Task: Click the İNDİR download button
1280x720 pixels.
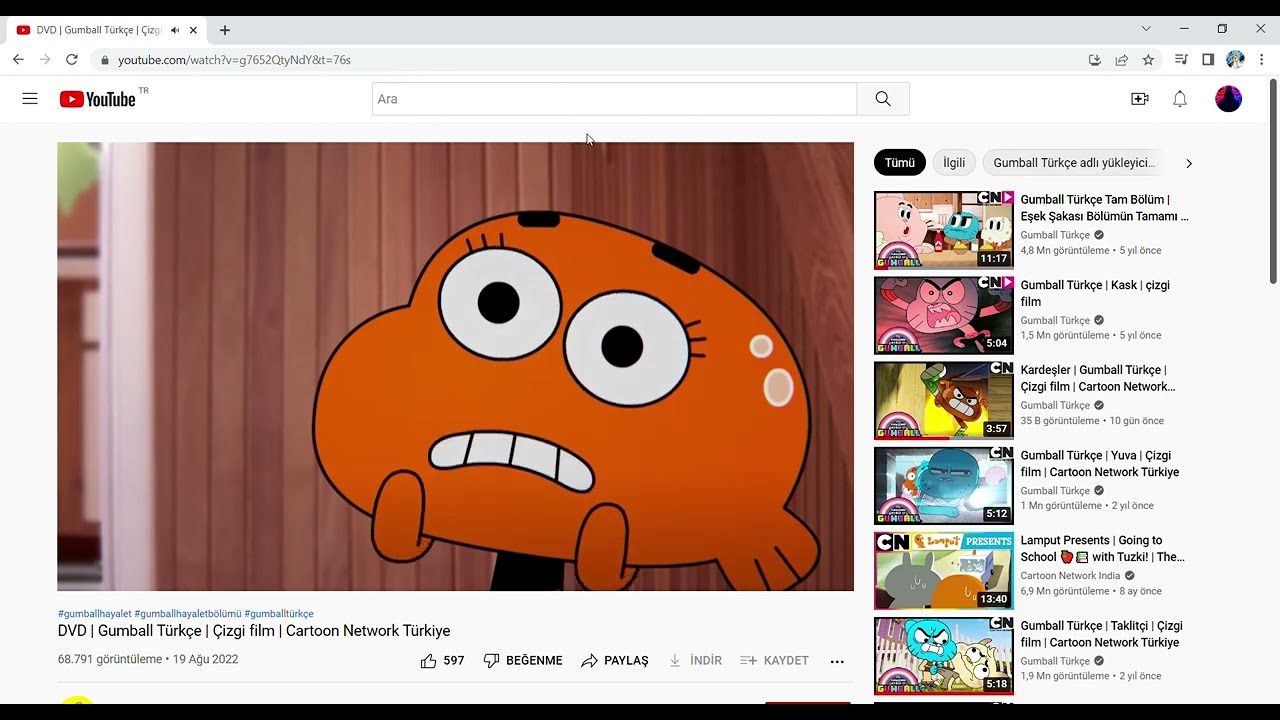Action: 695,661
